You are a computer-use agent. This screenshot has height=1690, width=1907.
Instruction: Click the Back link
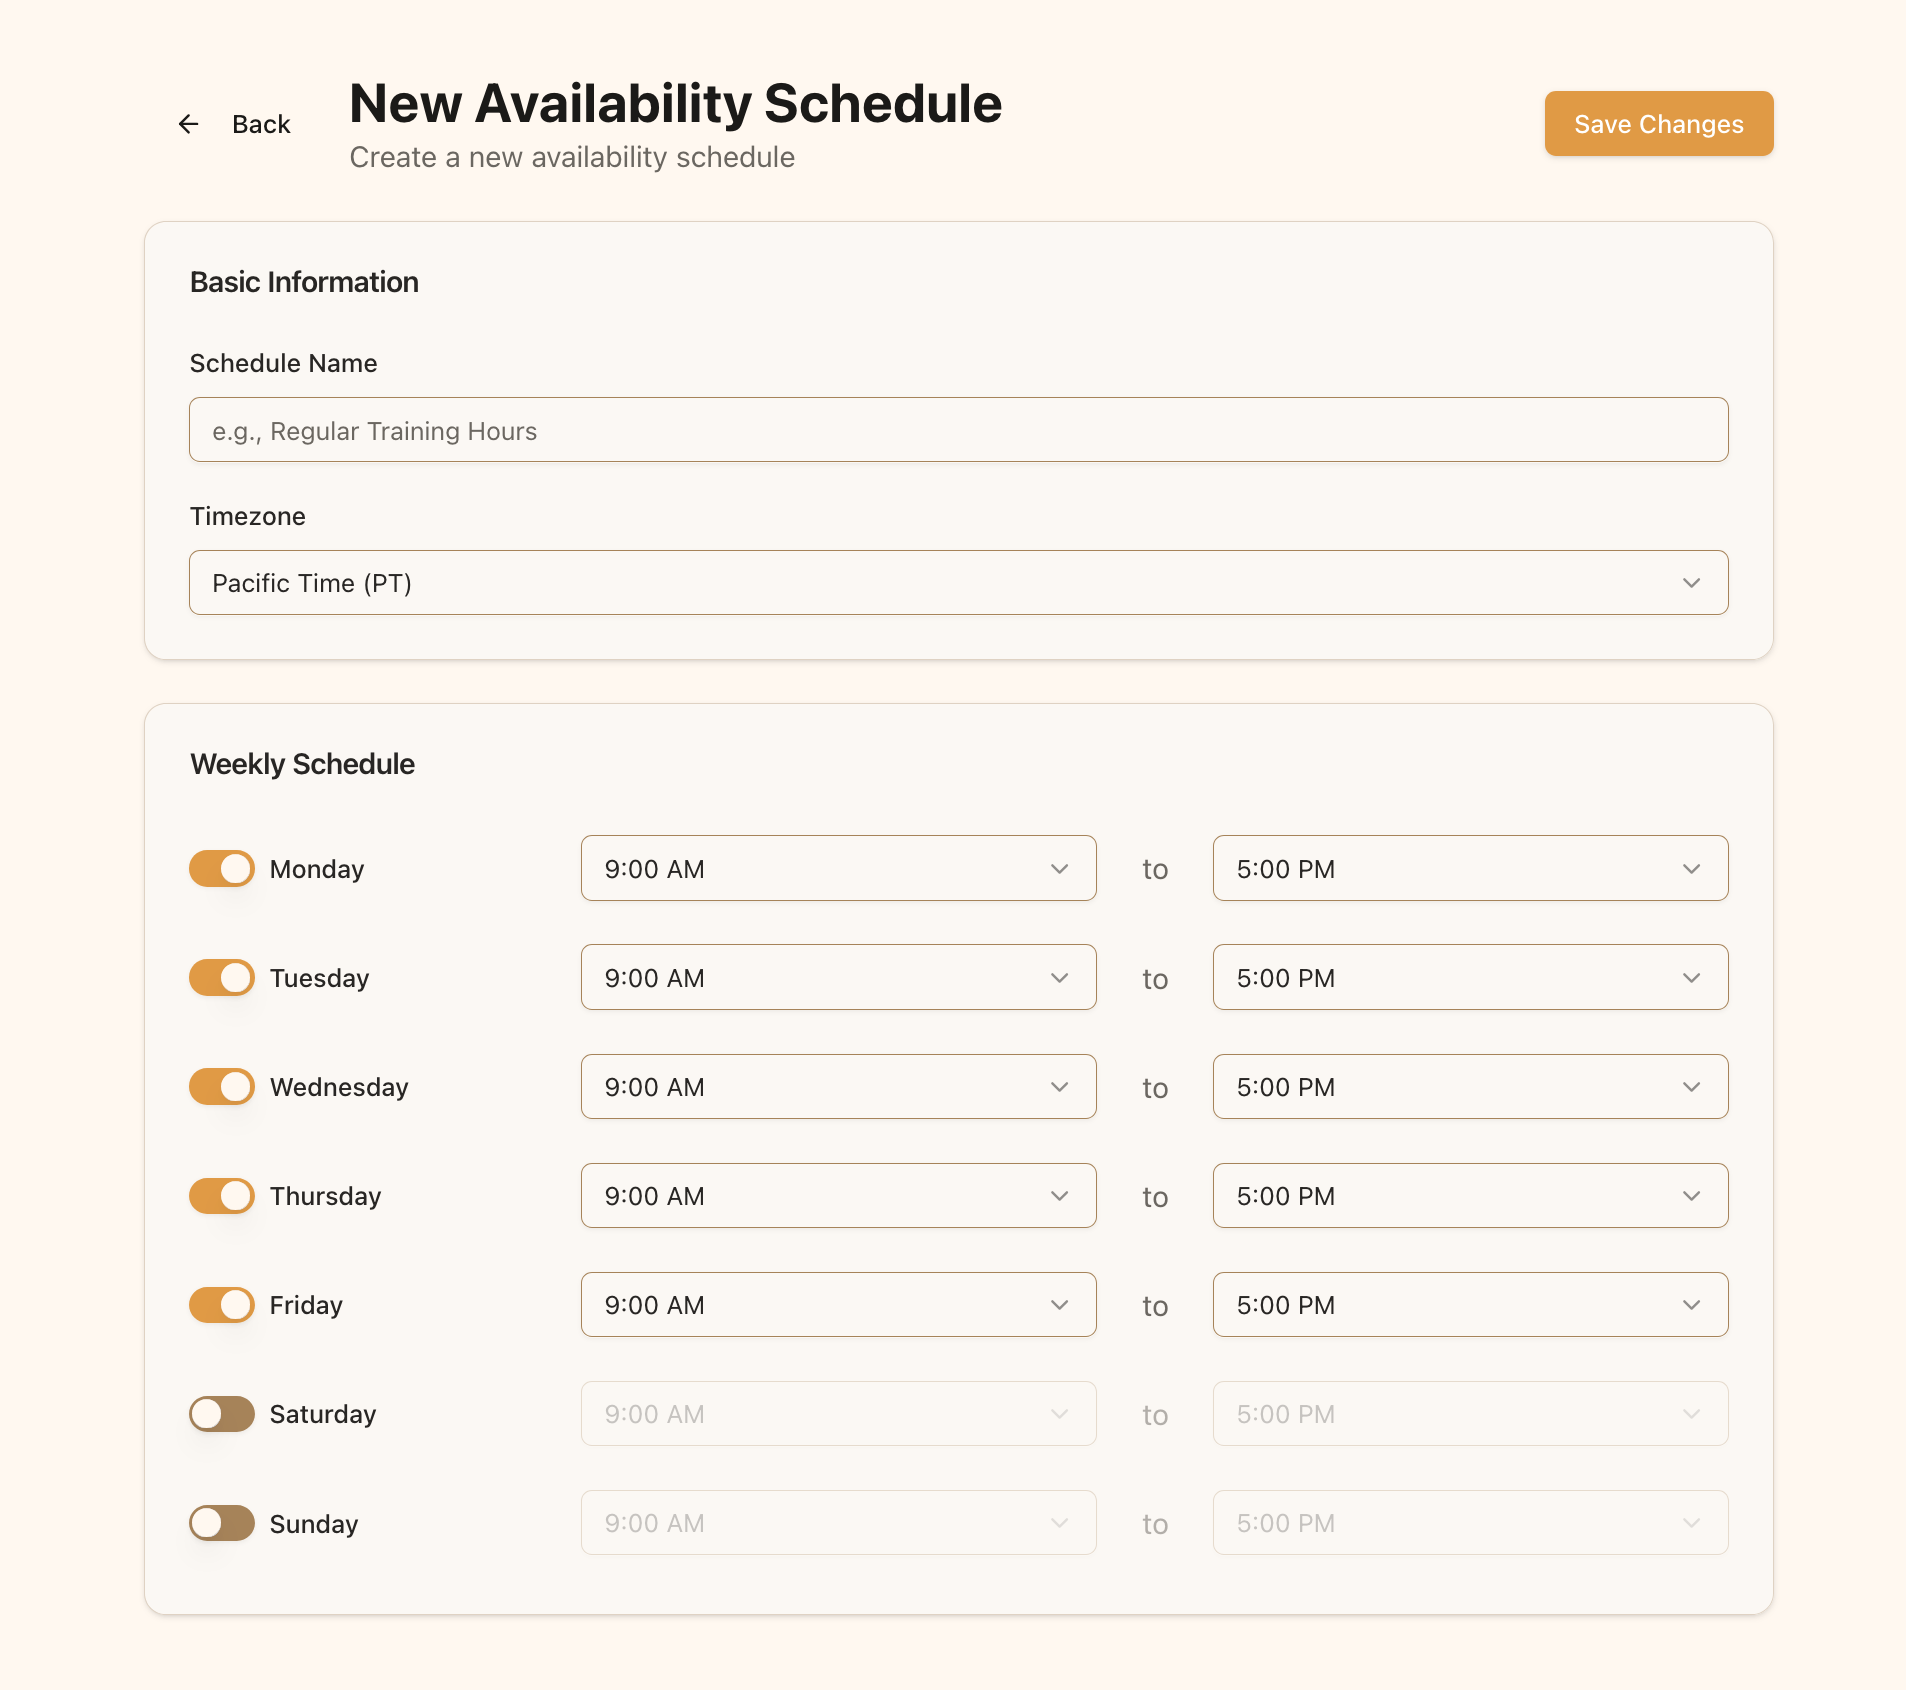pos(260,123)
